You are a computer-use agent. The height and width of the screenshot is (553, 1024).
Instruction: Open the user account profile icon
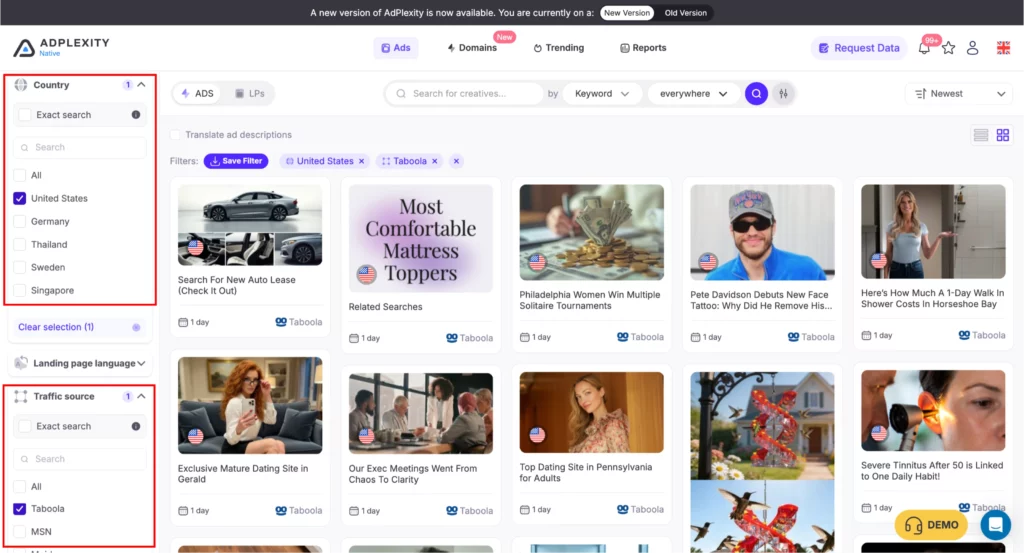coord(972,48)
